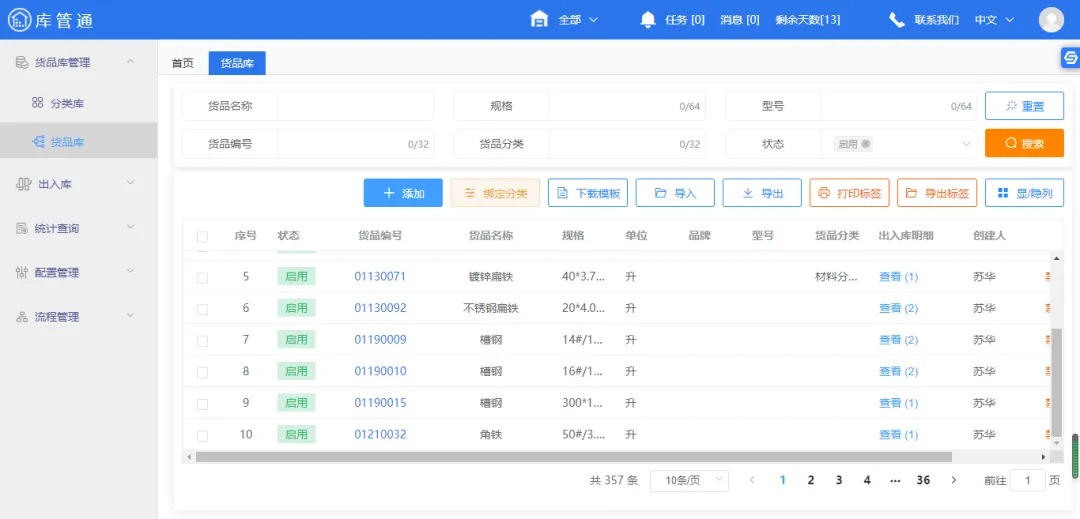1080x519 pixels.
Task: Click 下载模板 template download button
Action: [588, 193]
